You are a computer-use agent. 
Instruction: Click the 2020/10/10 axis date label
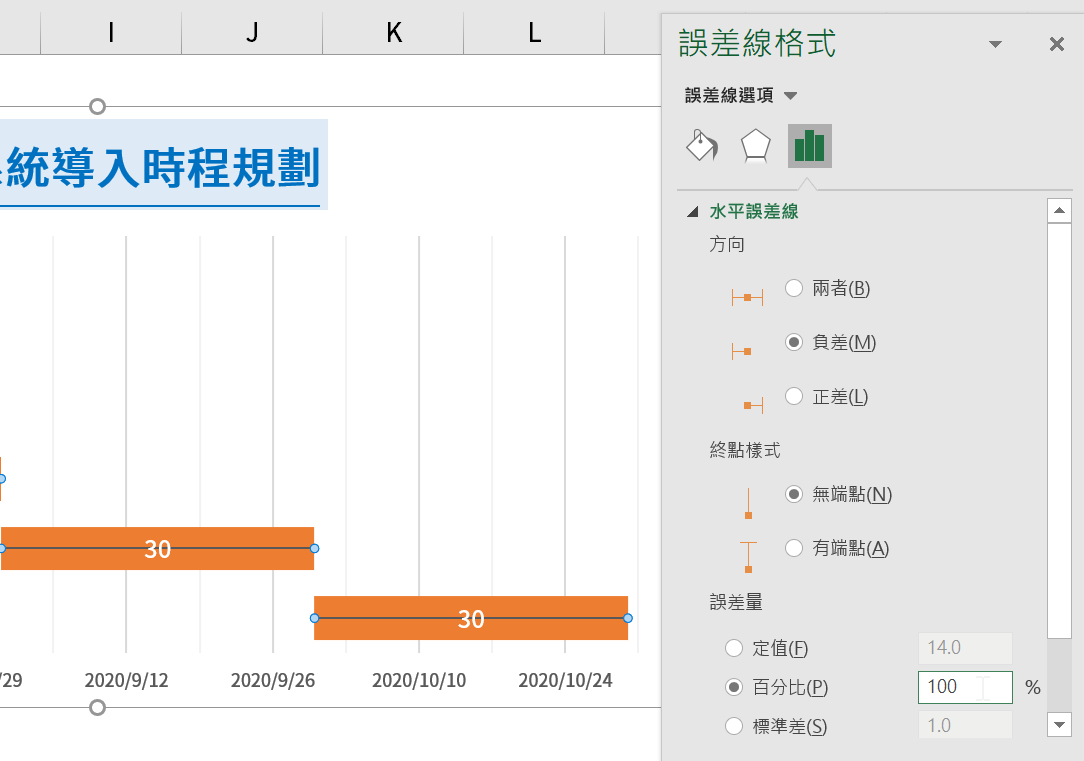[x=419, y=681]
